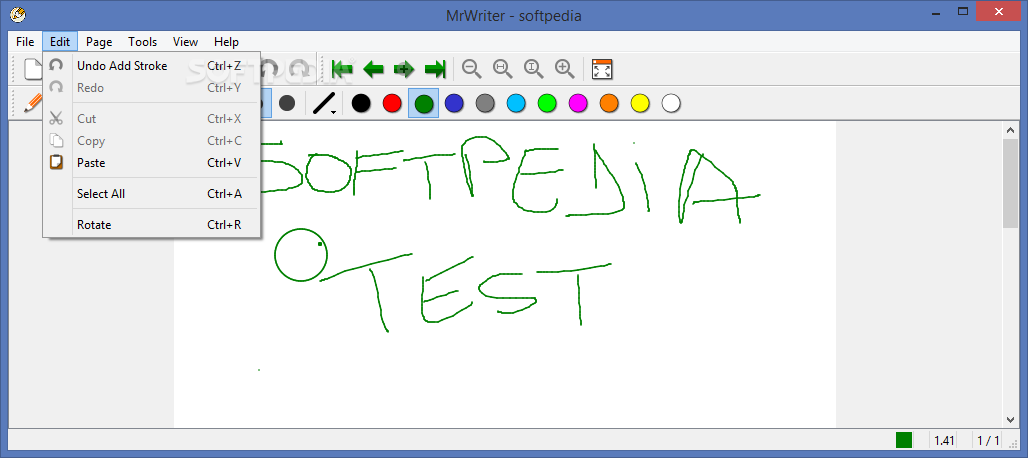This screenshot has height=458, width=1028.
Task: Pick the blue color swatch
Action: tap(454, 103)
